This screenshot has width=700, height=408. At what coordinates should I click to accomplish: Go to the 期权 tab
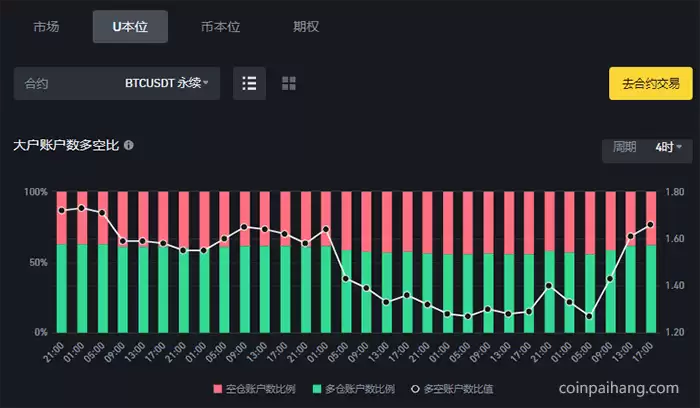(x=306, y=27)
